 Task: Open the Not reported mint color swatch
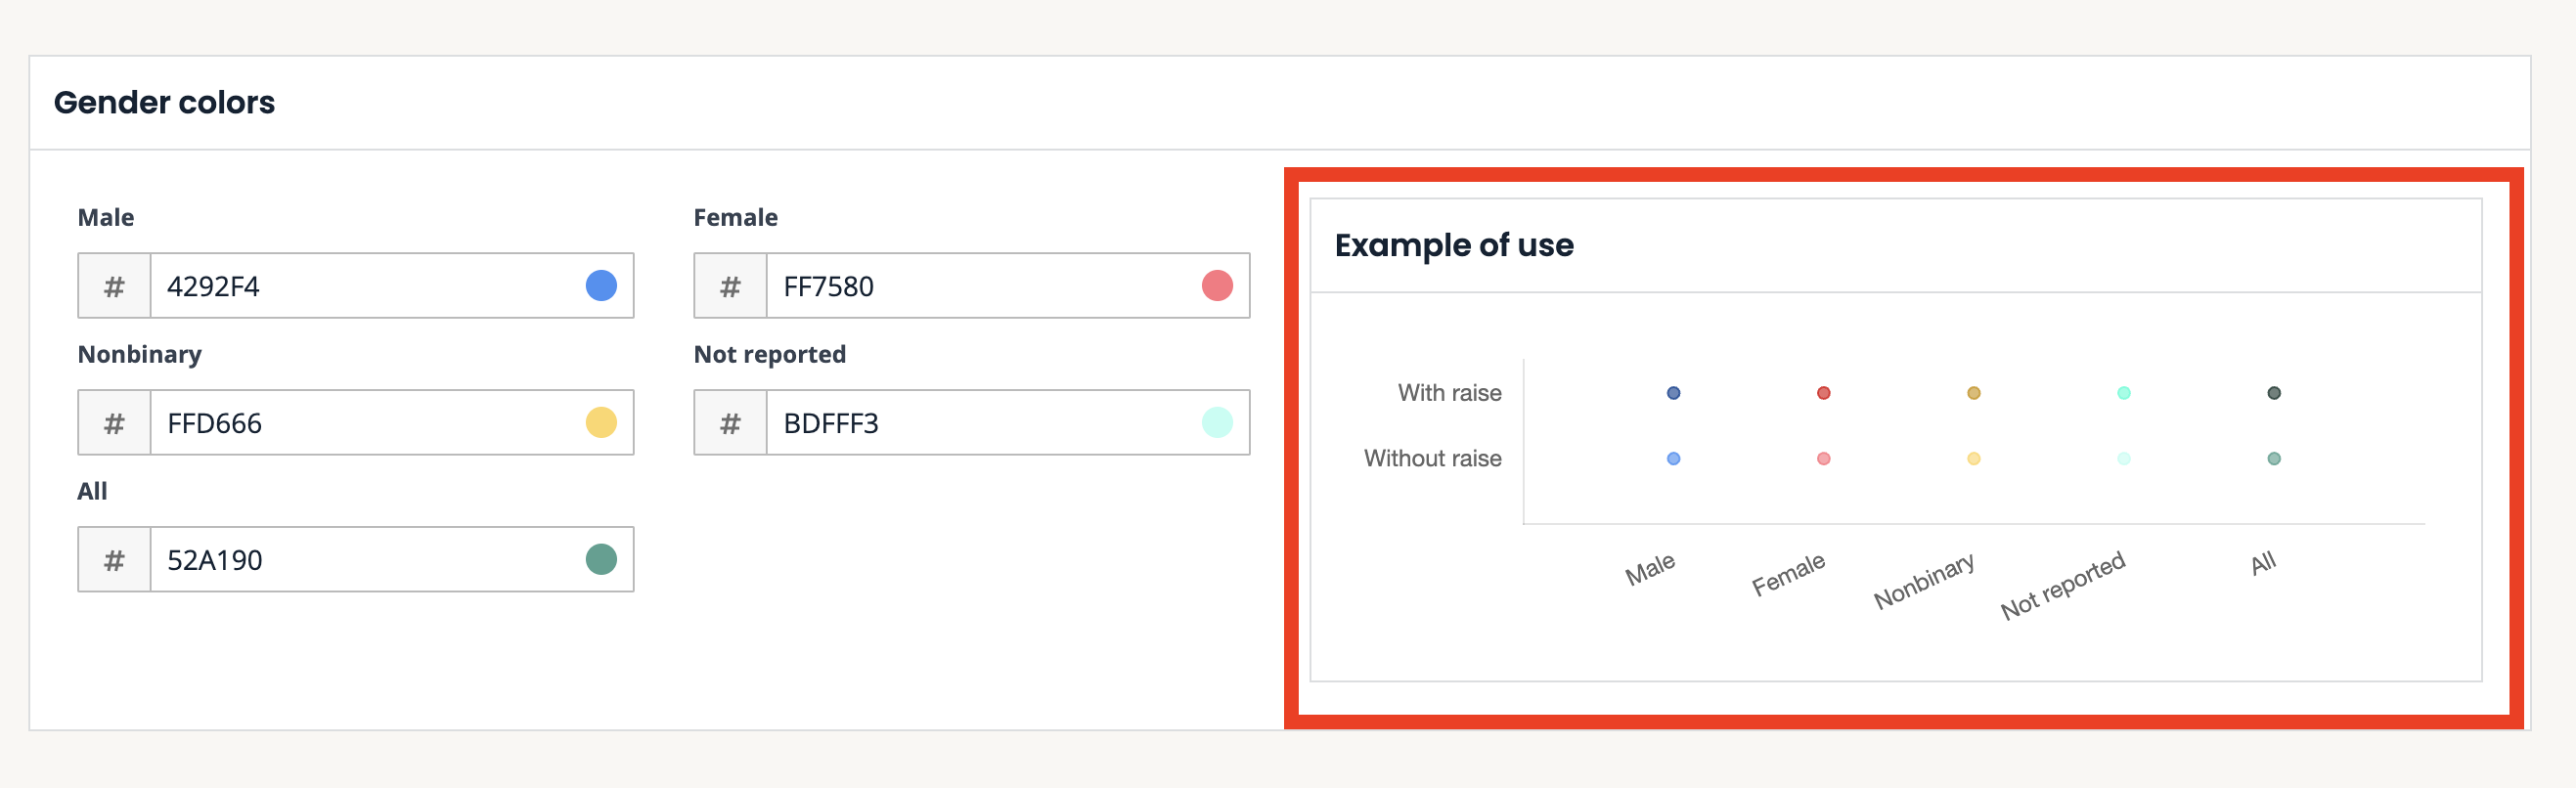coord(1217,423)
